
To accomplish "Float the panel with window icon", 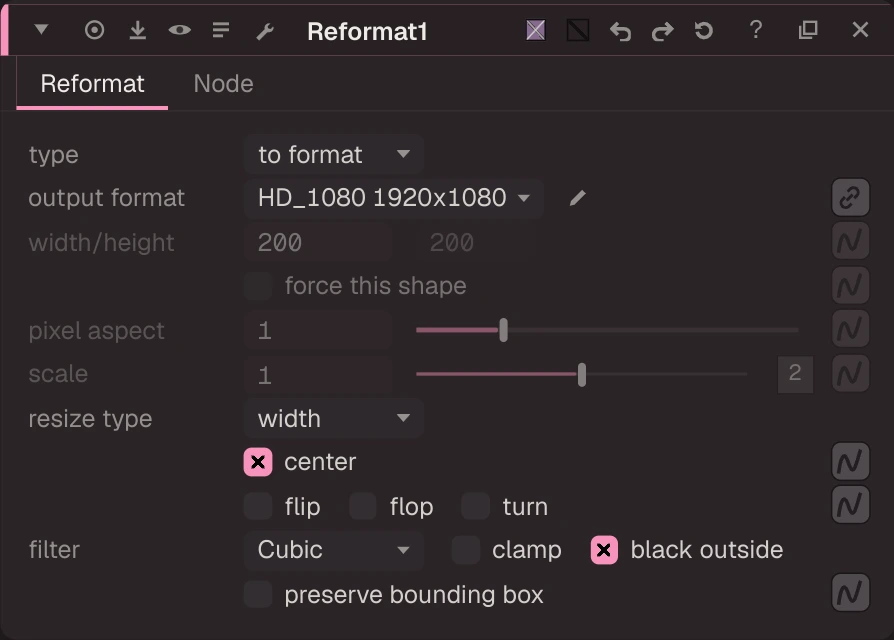I will 808,30.
